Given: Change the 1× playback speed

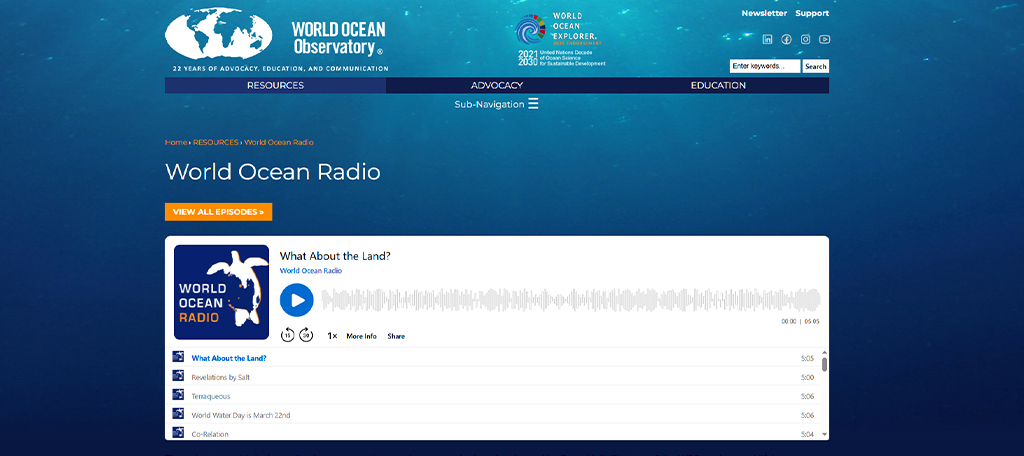Looking at the screenshot, I should [x=332, y=336].
